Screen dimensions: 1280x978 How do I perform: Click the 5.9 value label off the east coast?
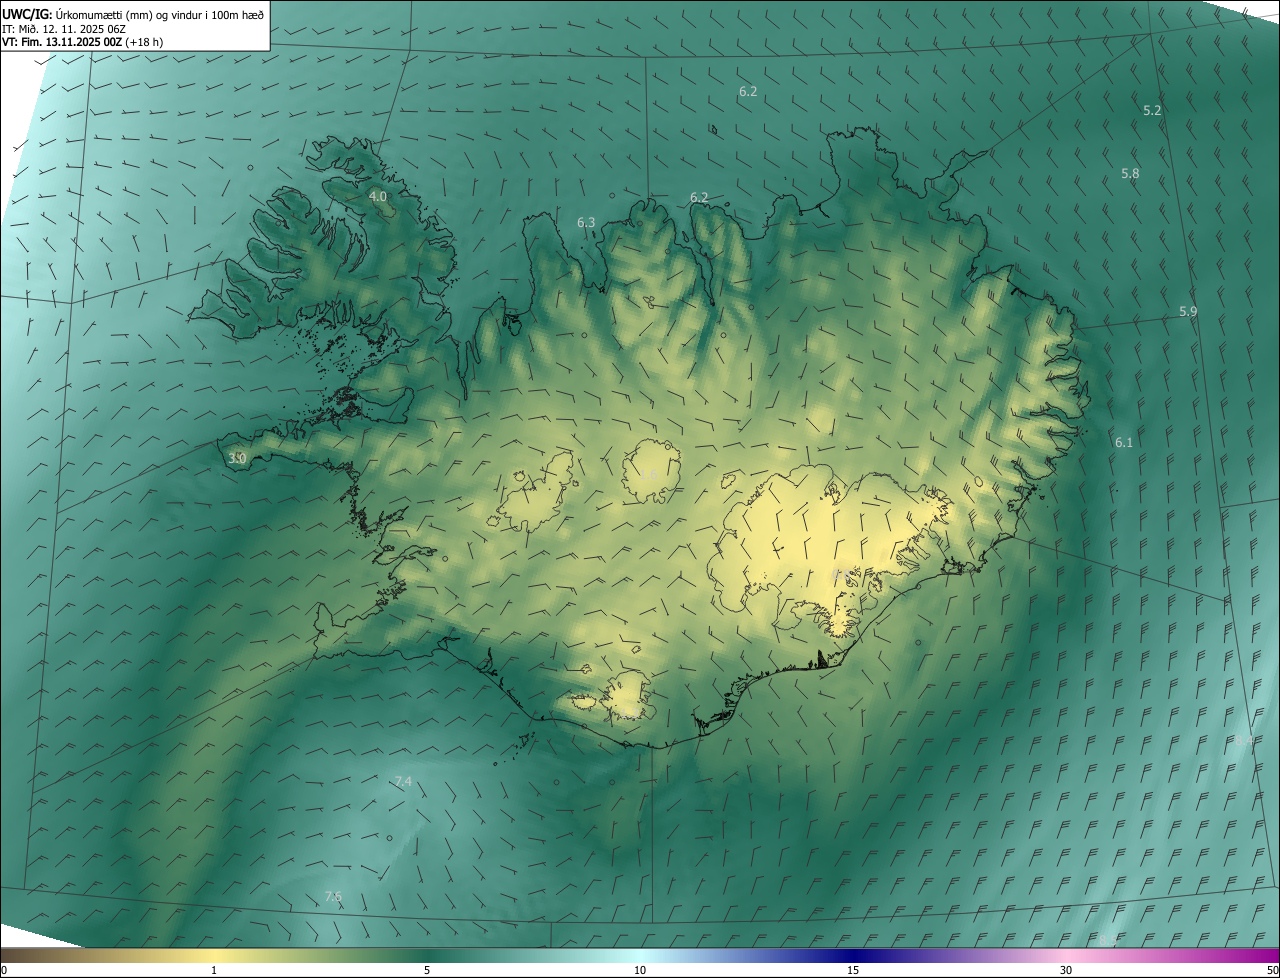(1188, 311)
